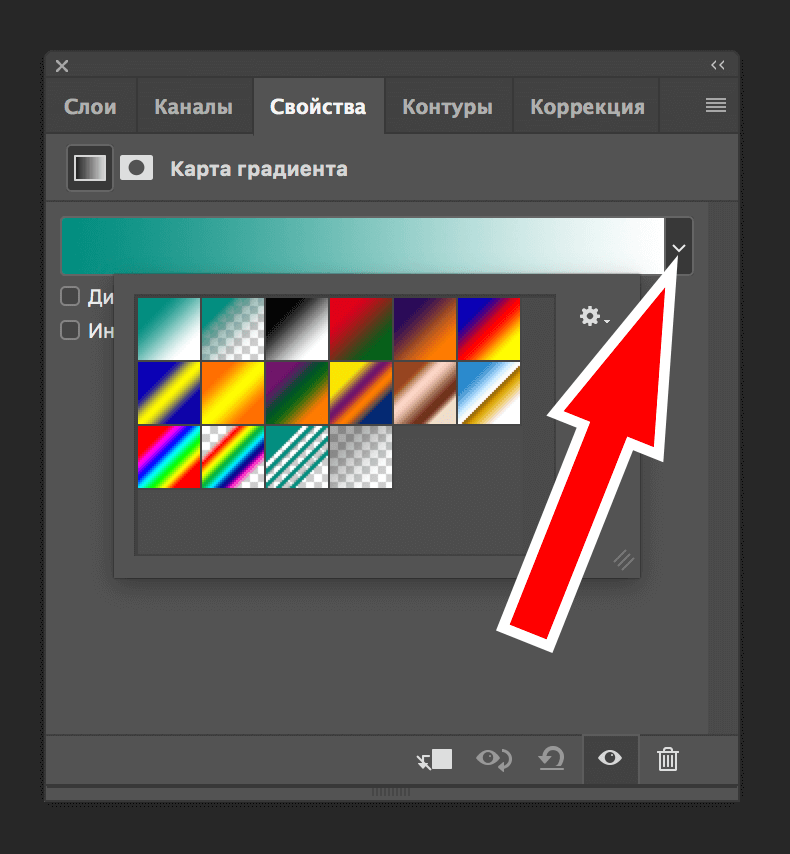Open the Коррекция tab

[x=587, y=107]
